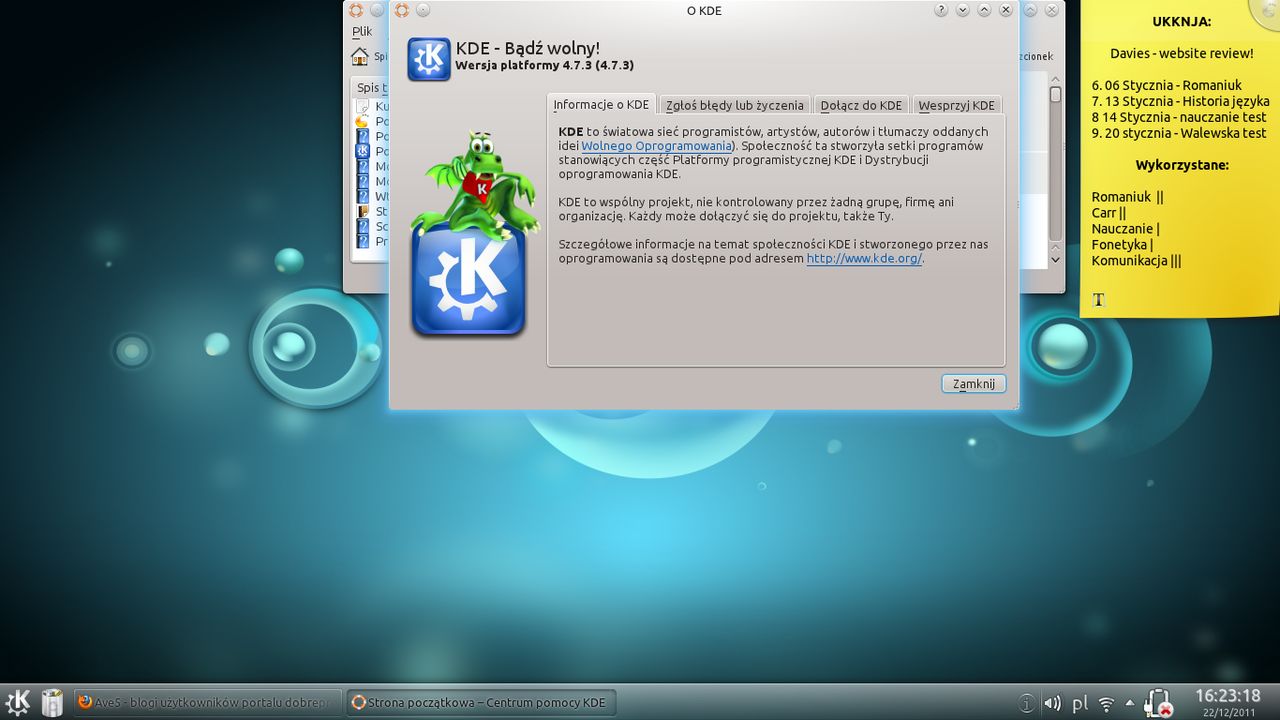Open the 'Dołącz do KDE' tab
This screenshot has height=720, width=1280.
tap(861, 105)
